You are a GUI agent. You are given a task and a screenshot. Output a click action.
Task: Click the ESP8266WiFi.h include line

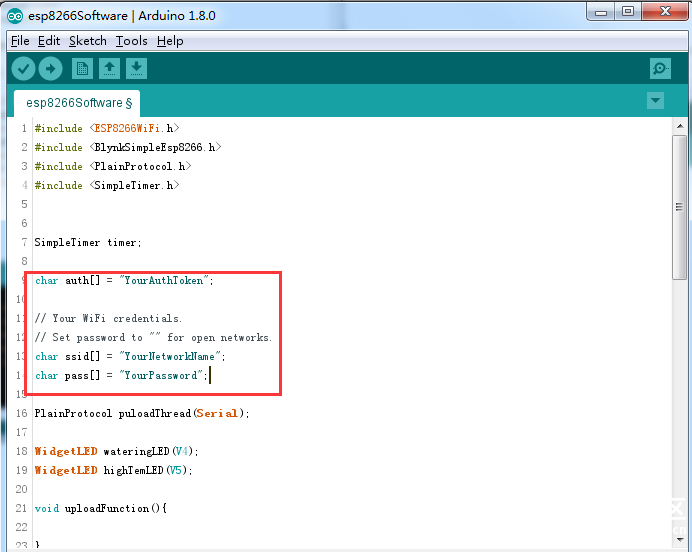(x=107, y=128)
